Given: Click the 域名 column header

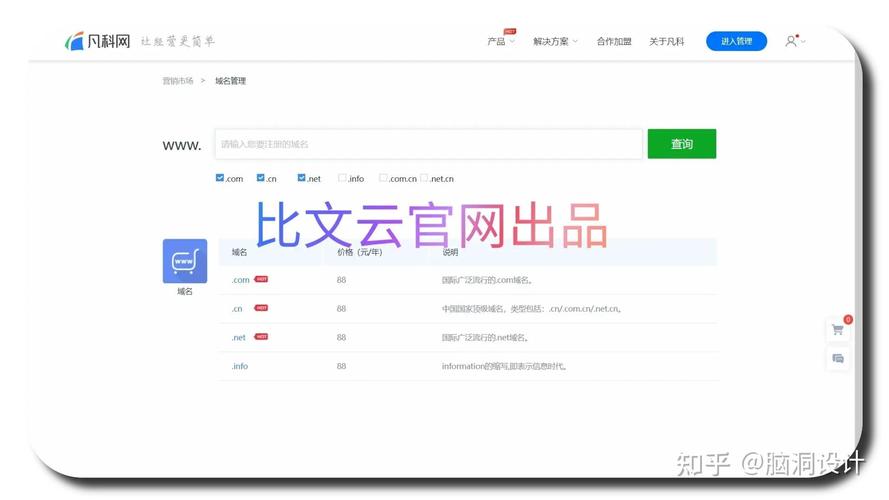Looking at the screenshot, I should pos(239,252).
